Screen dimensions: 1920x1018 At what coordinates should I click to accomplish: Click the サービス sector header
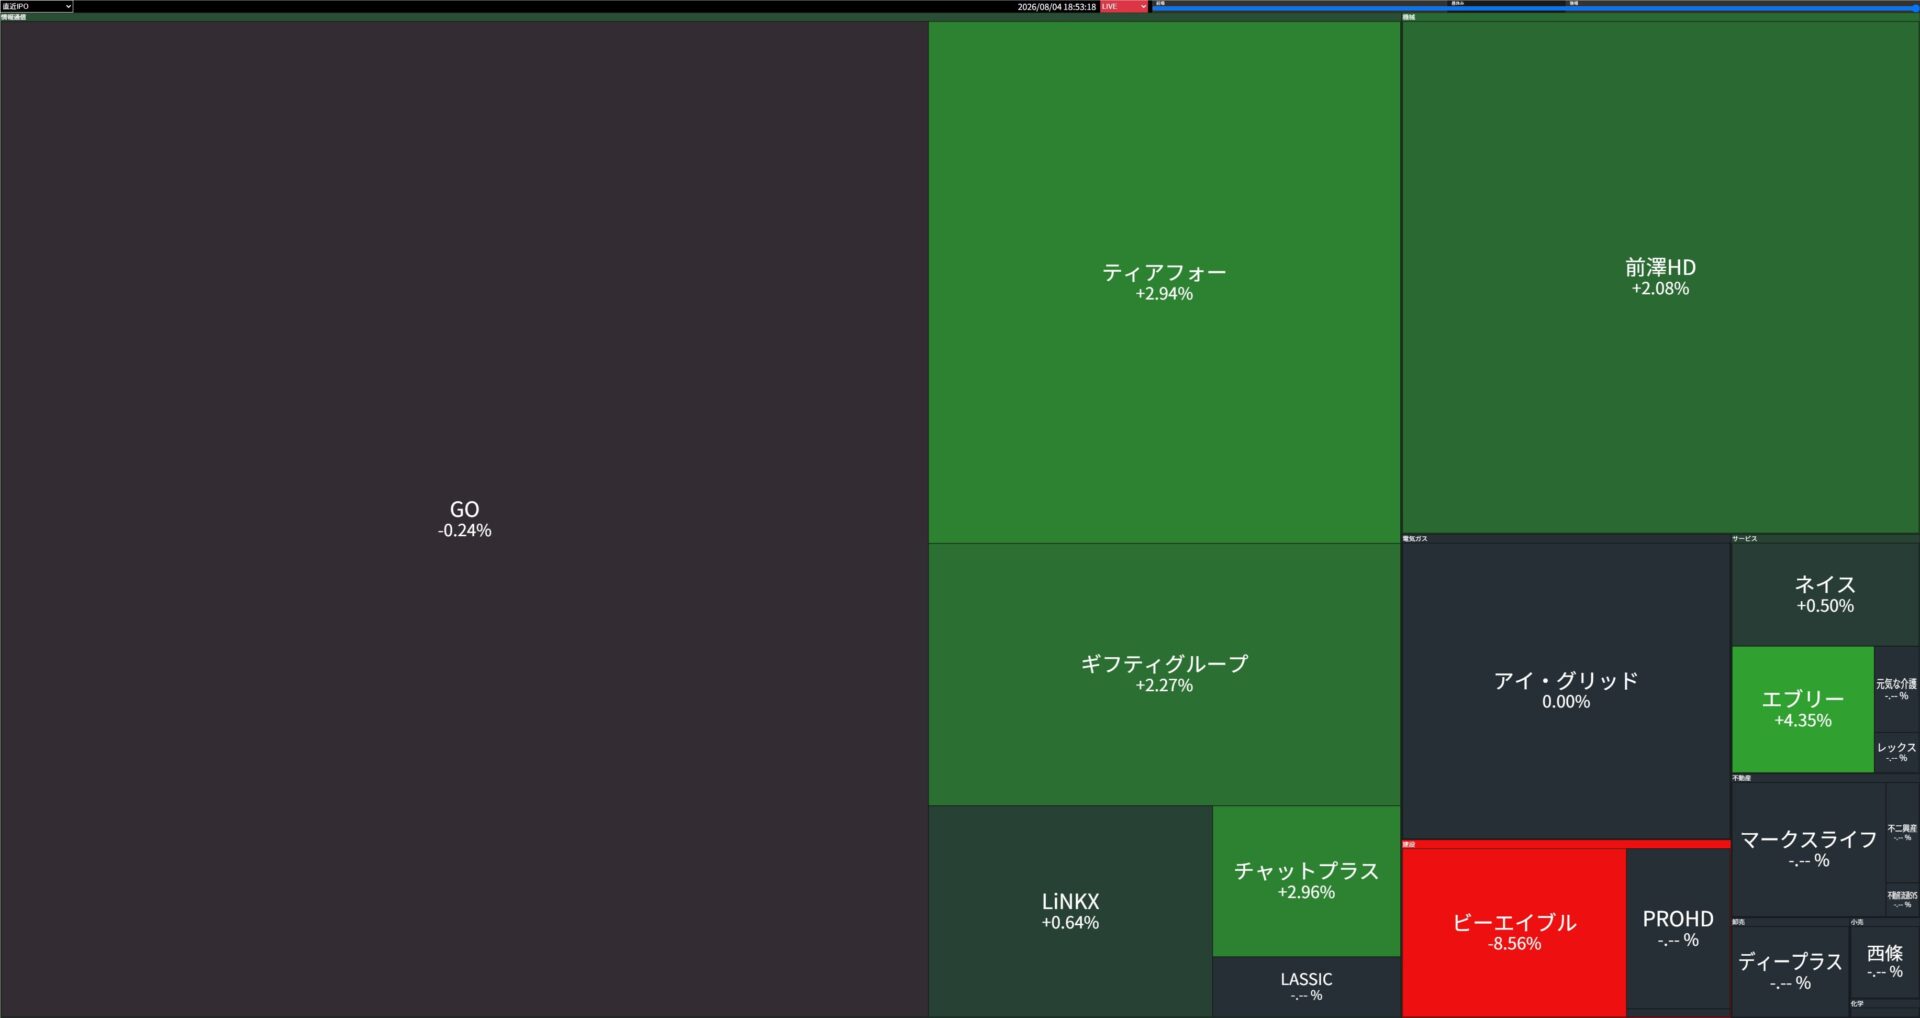pos(1825,538)
